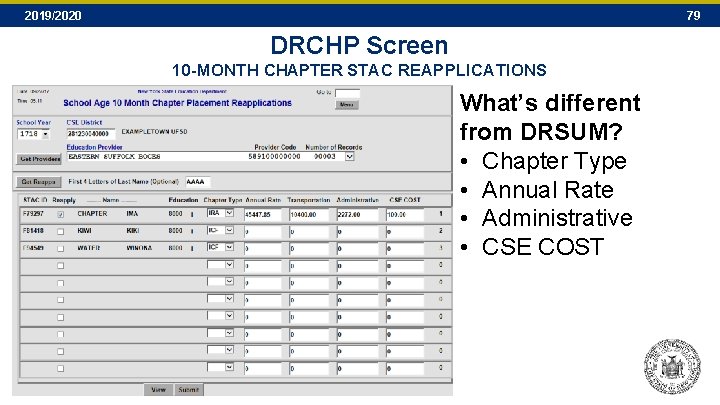Click STAC ID F79297
The width and height of the screenshot is (720, 405).
tap(33, 214)
